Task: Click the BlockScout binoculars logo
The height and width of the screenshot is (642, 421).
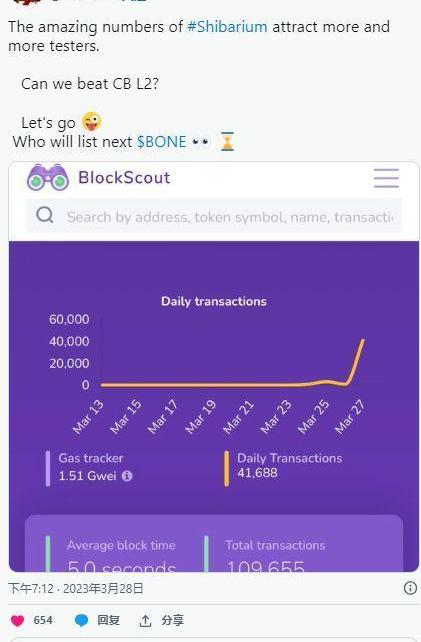Action: tap(48, 177)
